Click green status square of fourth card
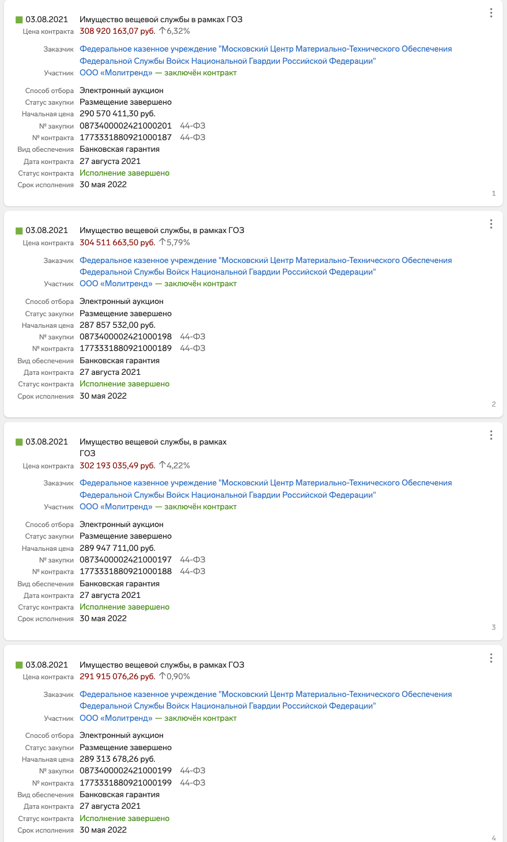 tap(19, 665)
